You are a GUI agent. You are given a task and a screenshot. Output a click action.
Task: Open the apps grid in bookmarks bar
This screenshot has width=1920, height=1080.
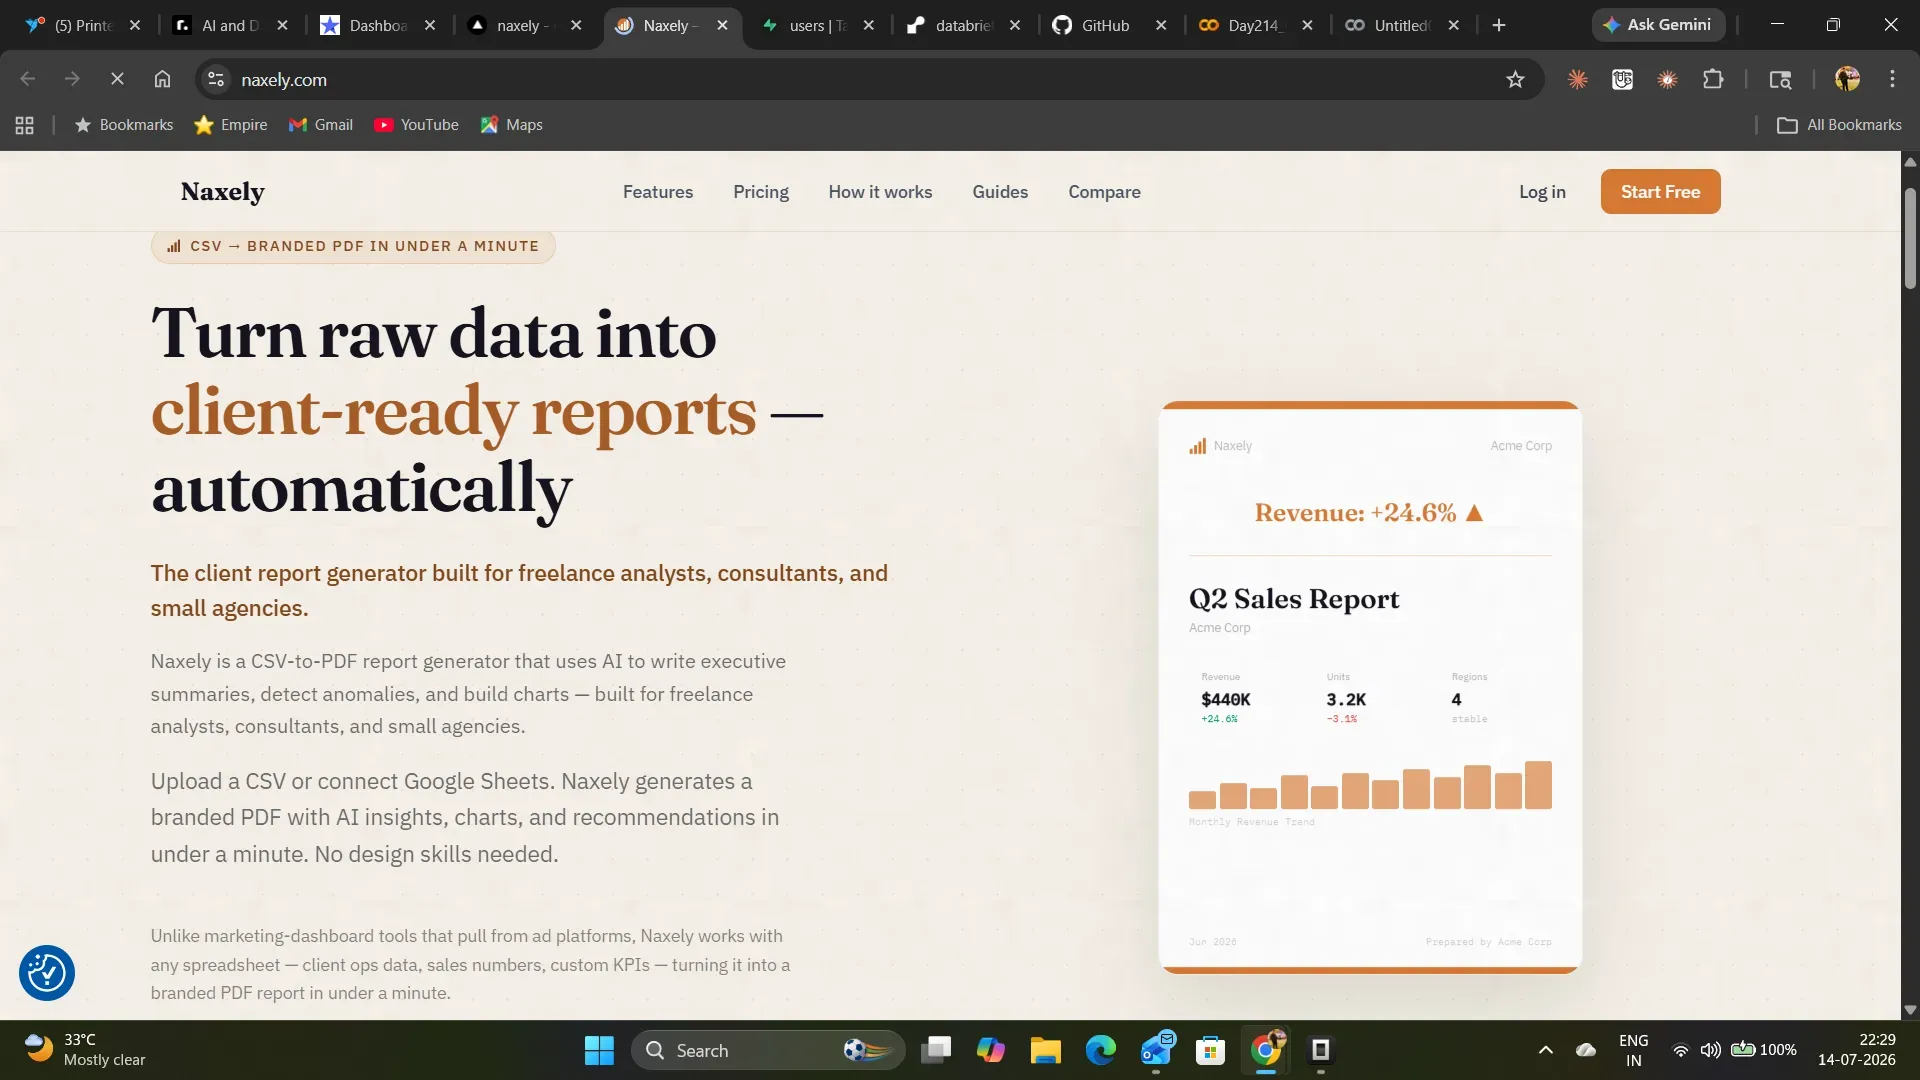point(25,125)
